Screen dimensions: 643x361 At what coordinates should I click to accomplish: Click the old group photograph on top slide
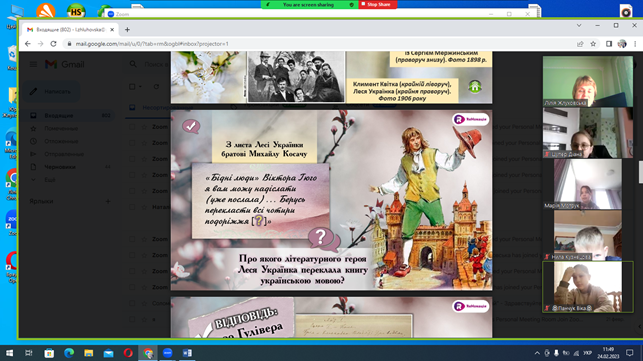296,76
